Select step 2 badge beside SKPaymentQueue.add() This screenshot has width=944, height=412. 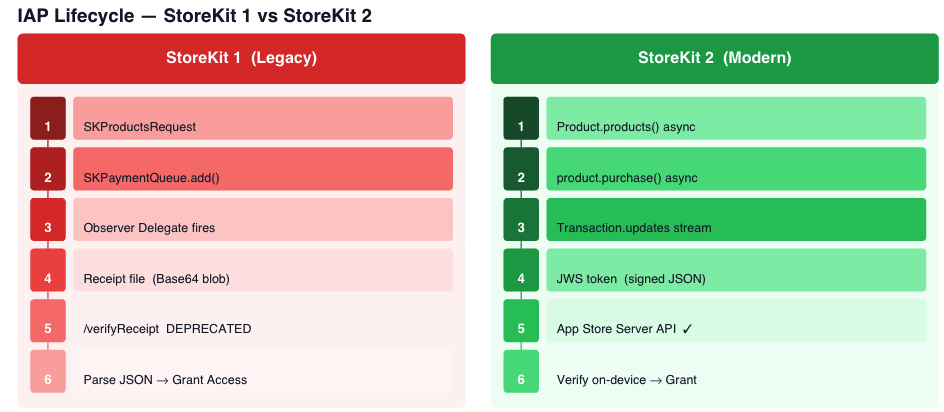pos(48,169)
